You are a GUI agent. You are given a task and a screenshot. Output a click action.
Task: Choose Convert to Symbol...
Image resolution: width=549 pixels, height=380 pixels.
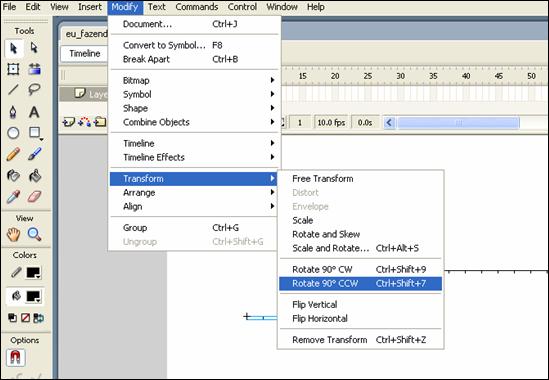pos(194,45)
